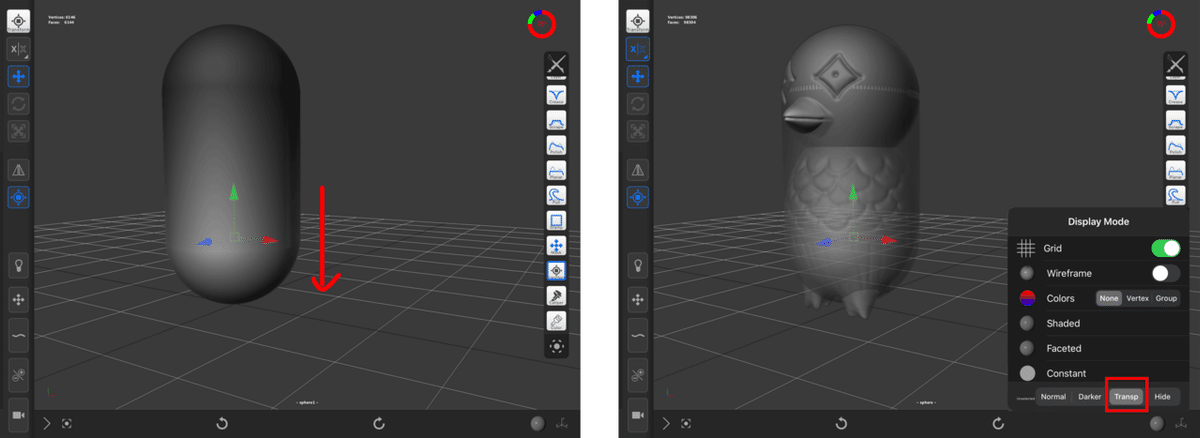This screenshot has width=1200, height=438.
Task: Choose Darker unselected display
Action: [x=1089, y=397]
